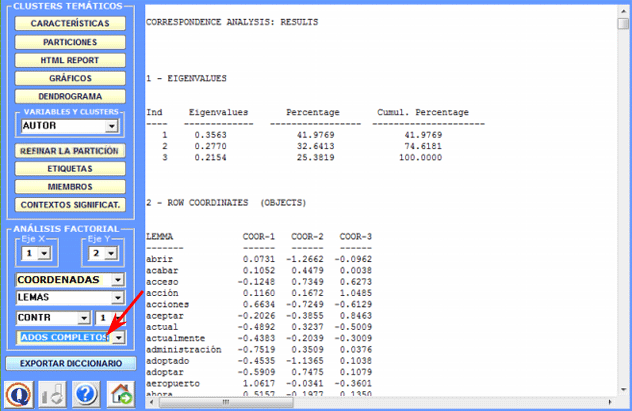The image size is (632, 411).
Task: Click the Q icon button at bottom left
Action: [x=19, y=394]
